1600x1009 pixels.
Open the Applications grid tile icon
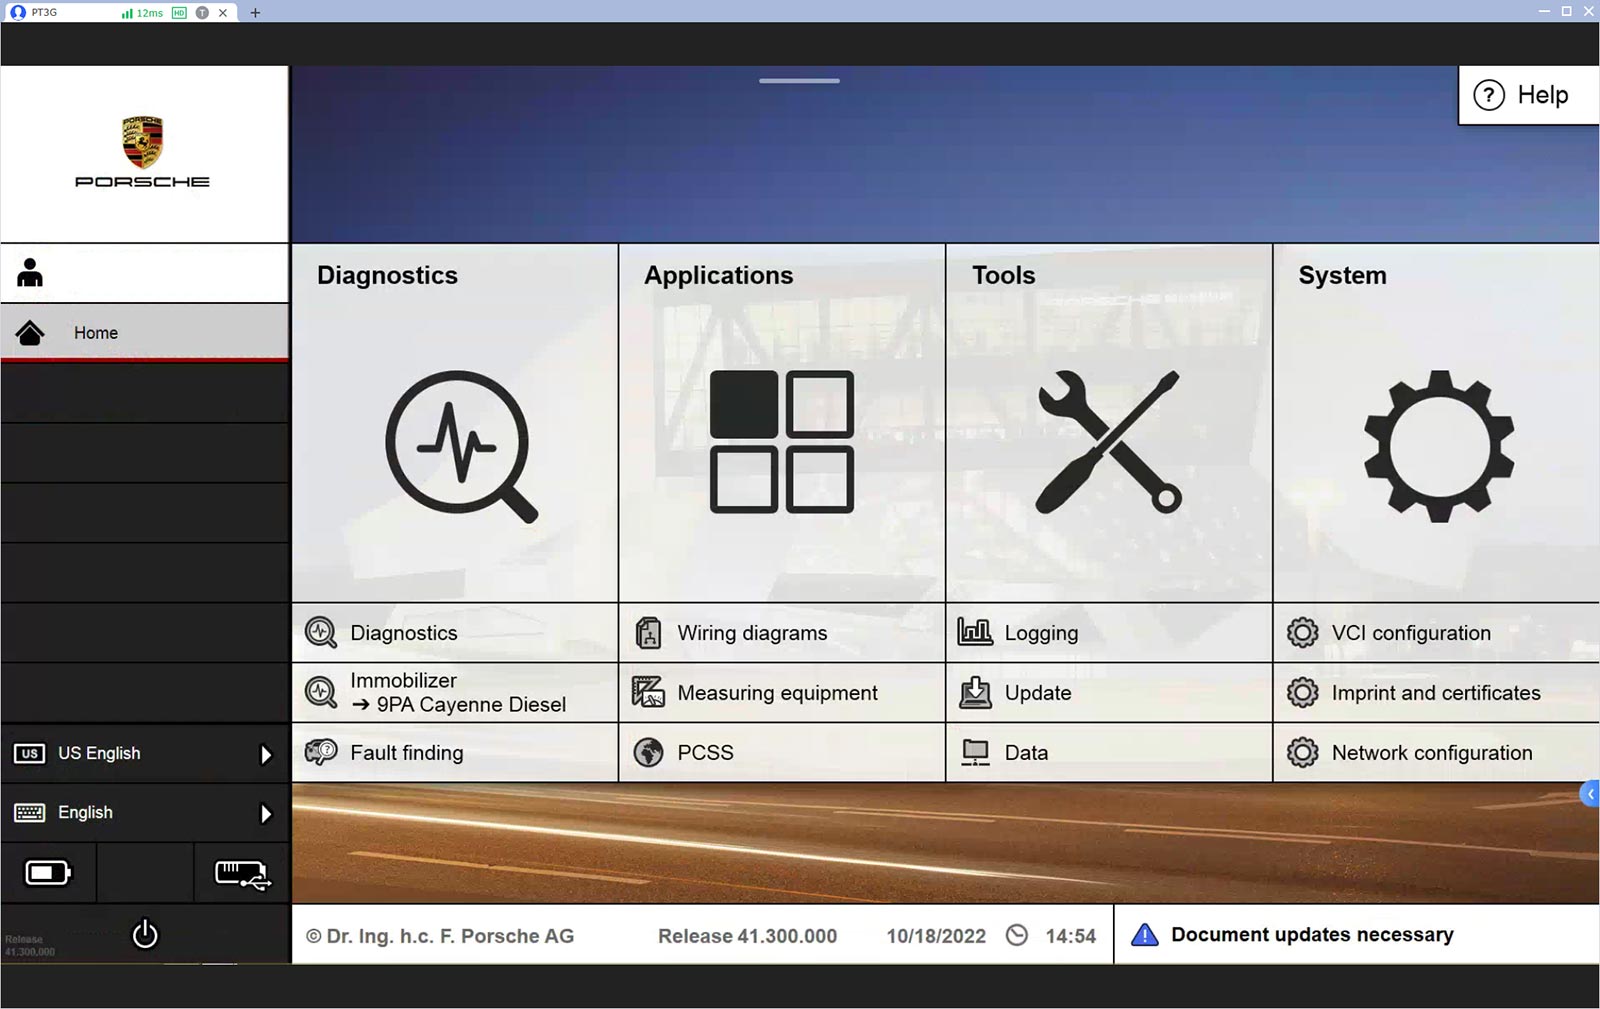[781, 441]
